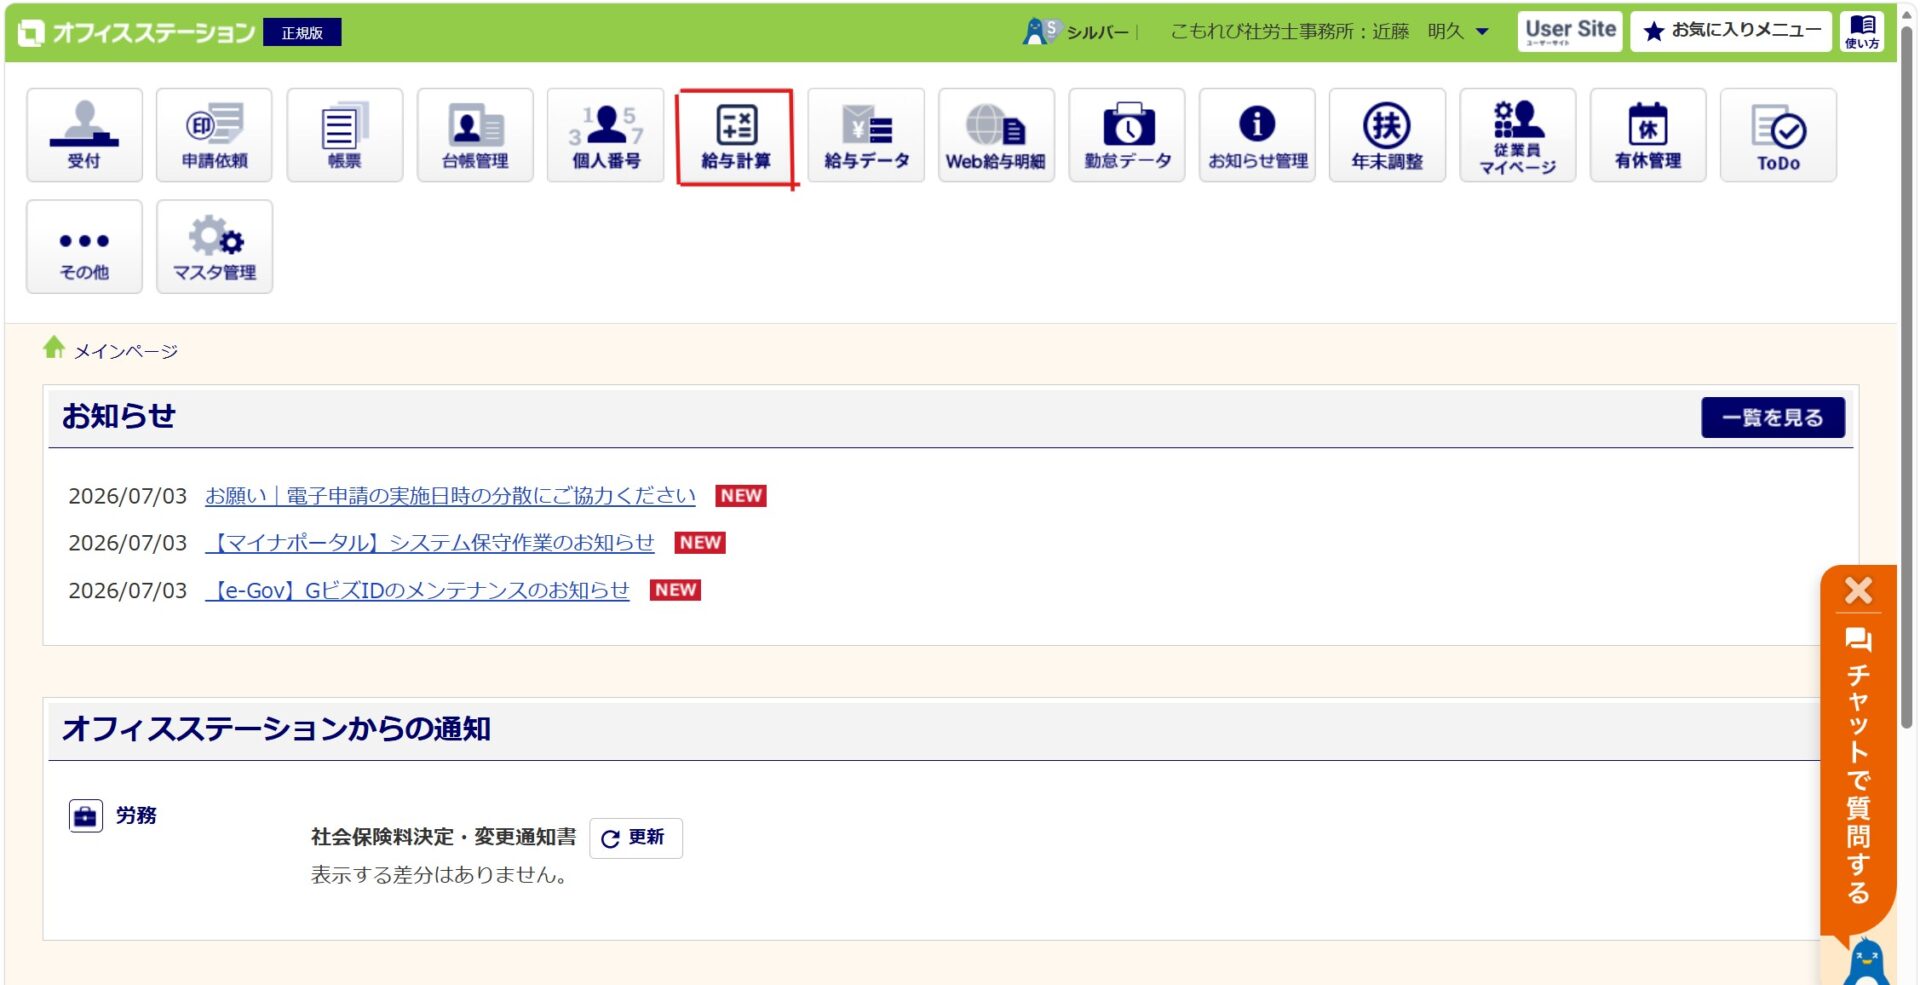Open the Web給与明細 icon
The height and width of the screenshot is (985, 1920).
(996, 135)
